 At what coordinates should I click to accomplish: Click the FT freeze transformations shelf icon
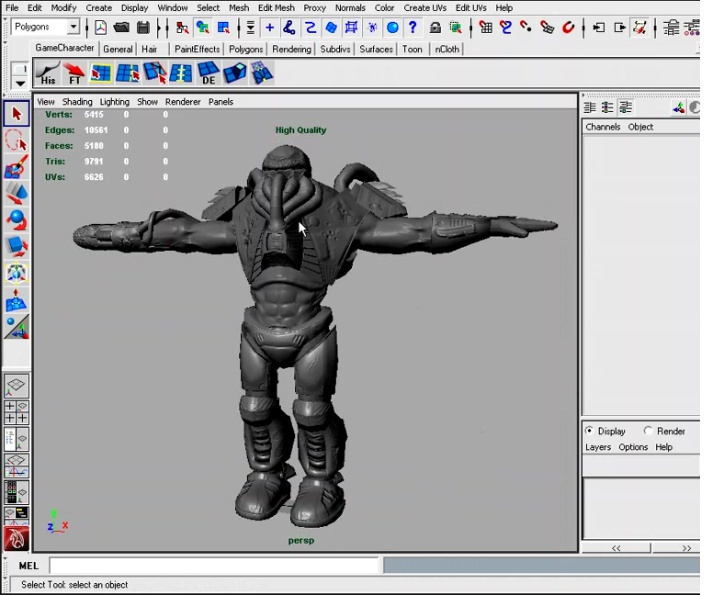point(74,73)
